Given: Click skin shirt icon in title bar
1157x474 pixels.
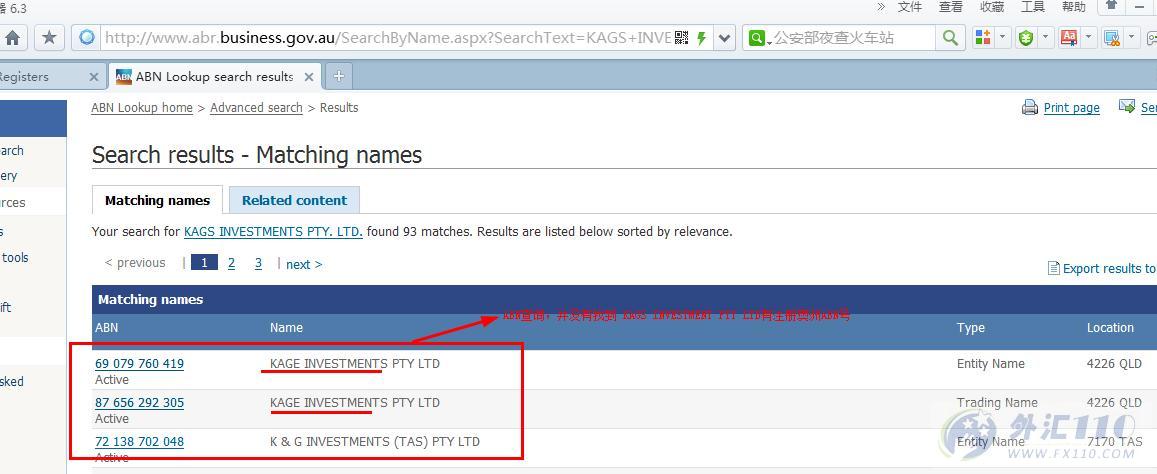Looking at the screenshot, I should (x=1111, y=6).
